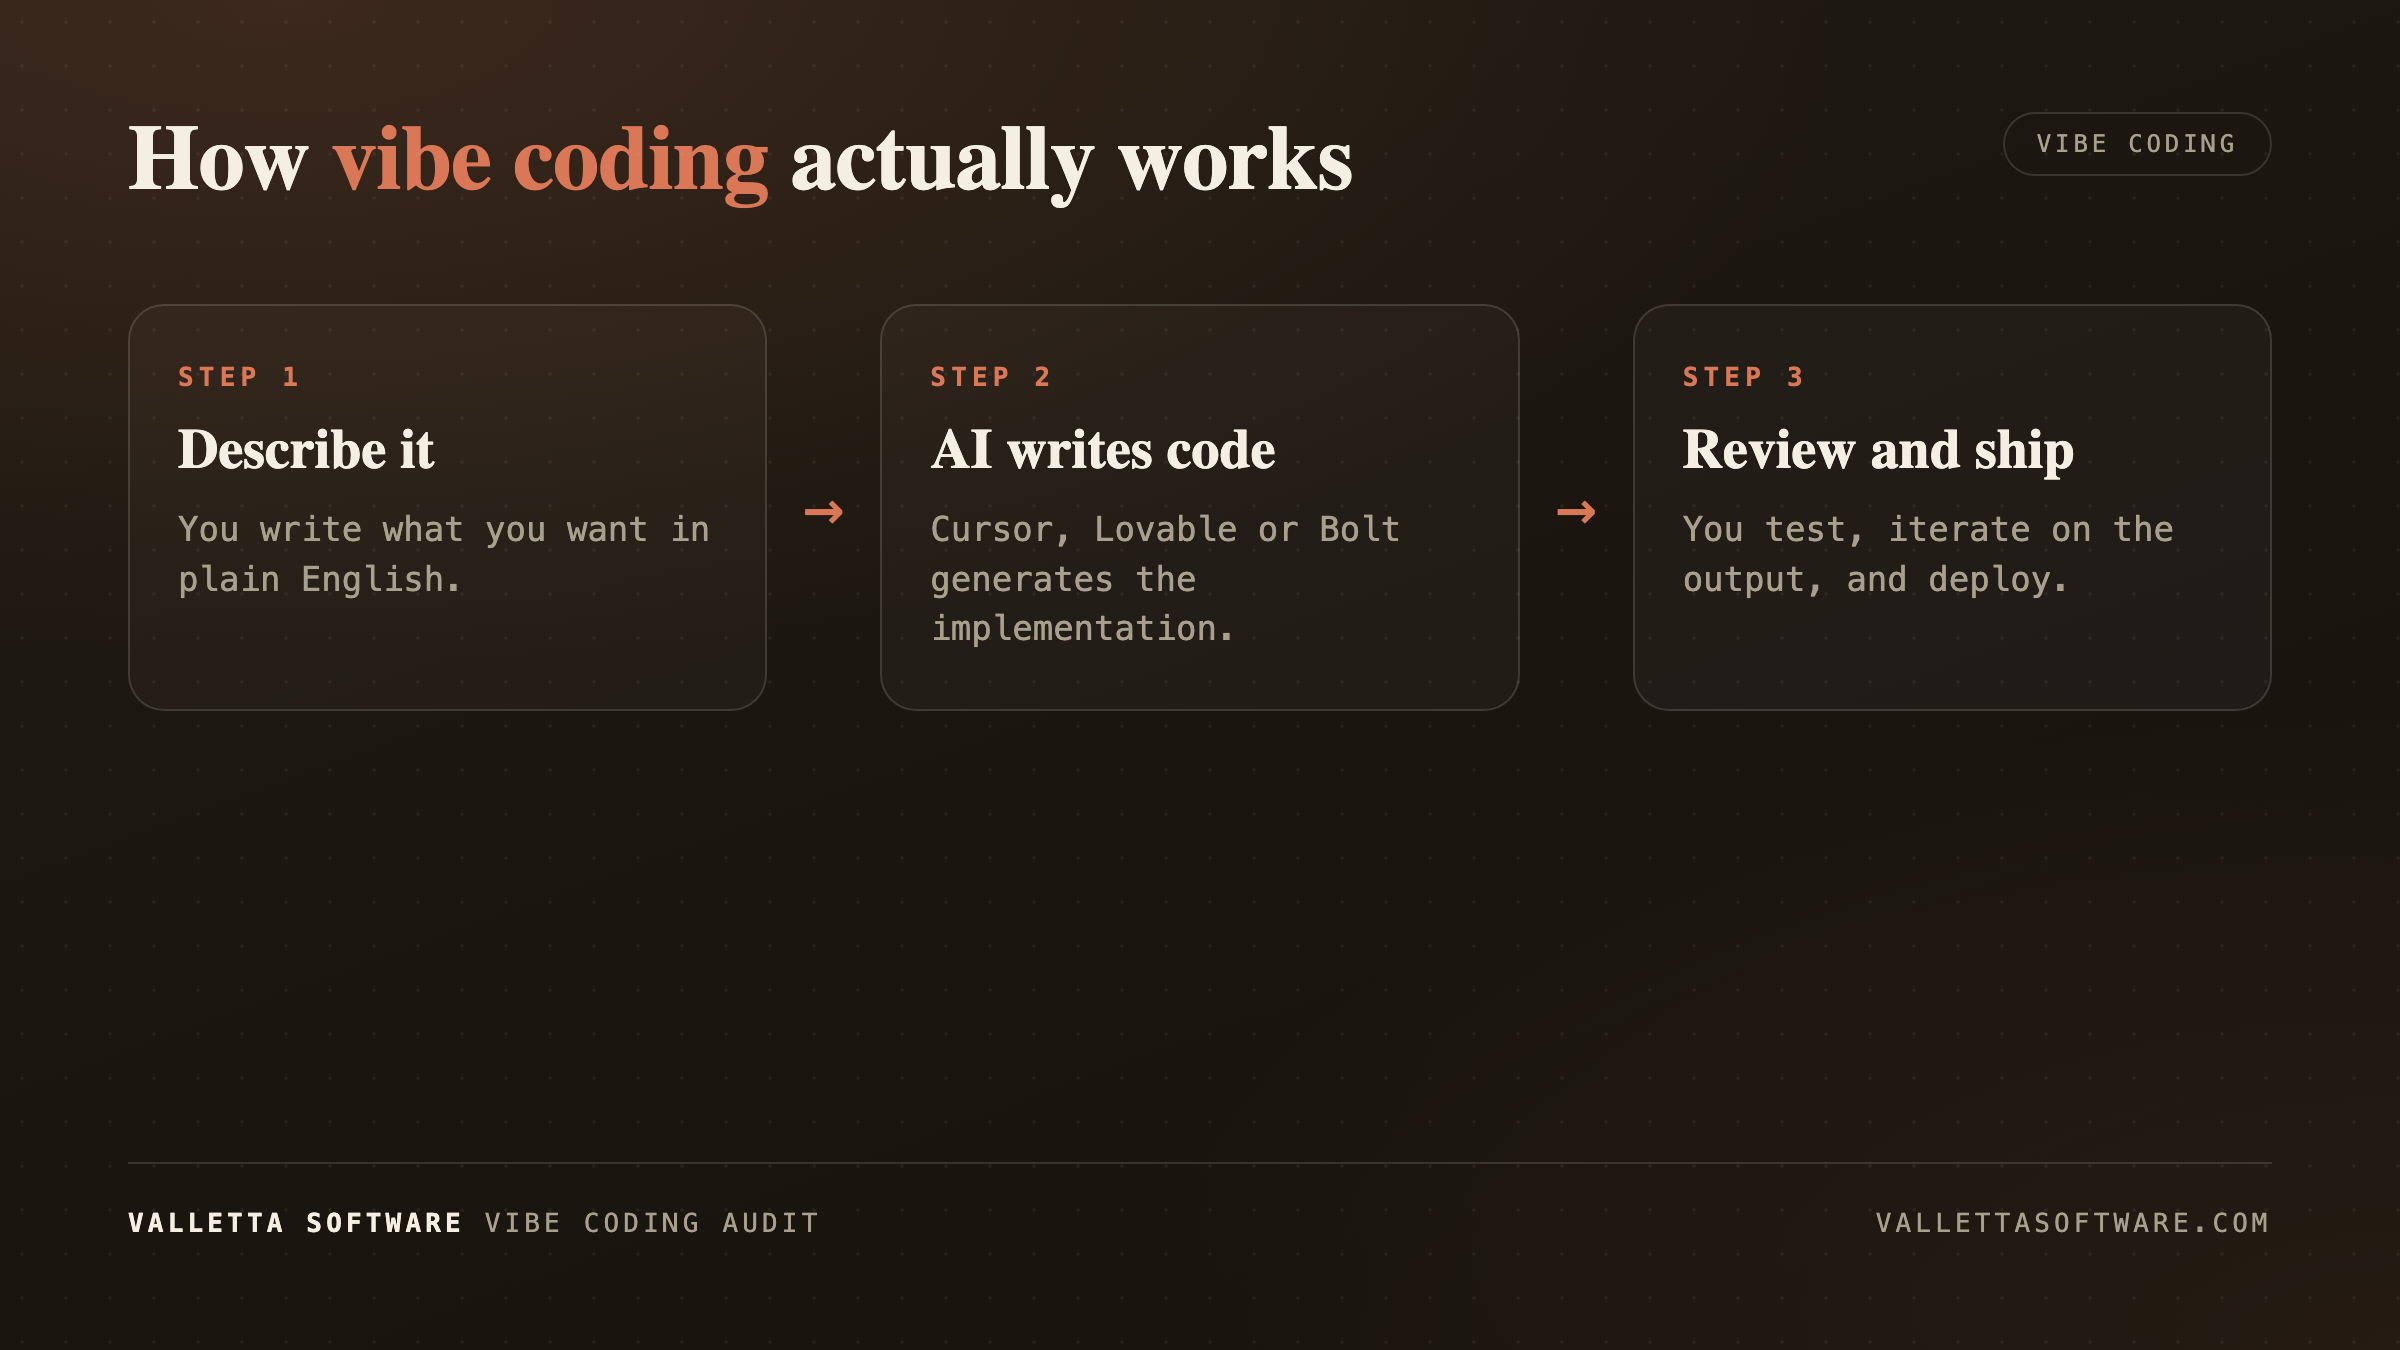The image size is (2400, 1350).
Task: Click the 'Describe it' card heading
Action: point(306,450)
